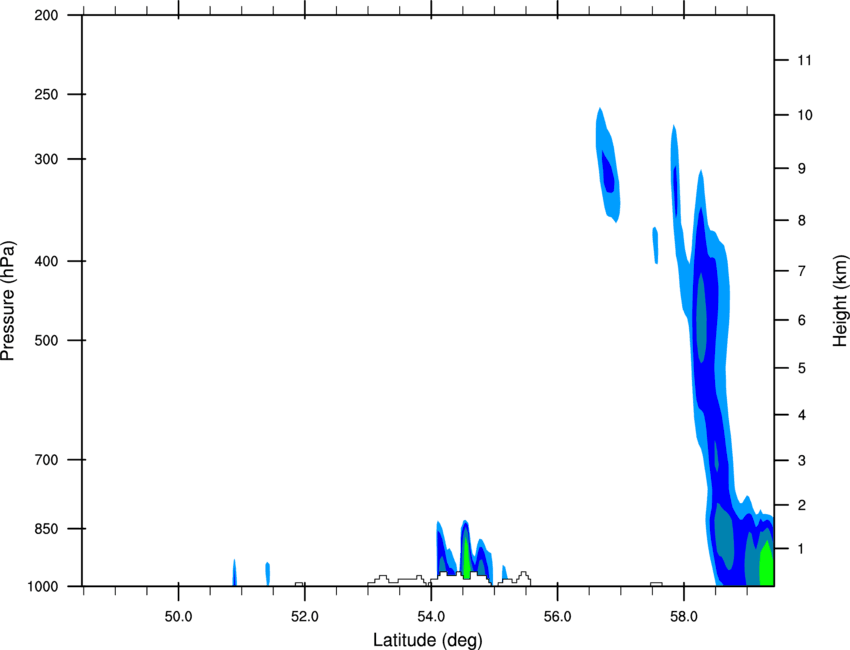Image resolution: width=850 pixels, height=650 pixels.
Task: Select the 200 pressure tick label
Action: (46, 15)
